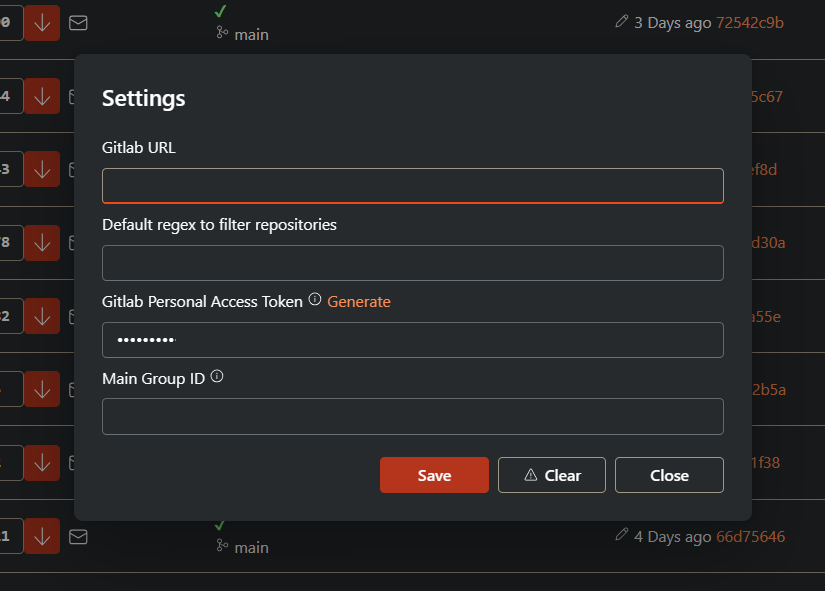Screen dimensions: 825x591
Task: Click mail icon in 72542c9b row
Action: pyautogui.click(x=78, y=23)
